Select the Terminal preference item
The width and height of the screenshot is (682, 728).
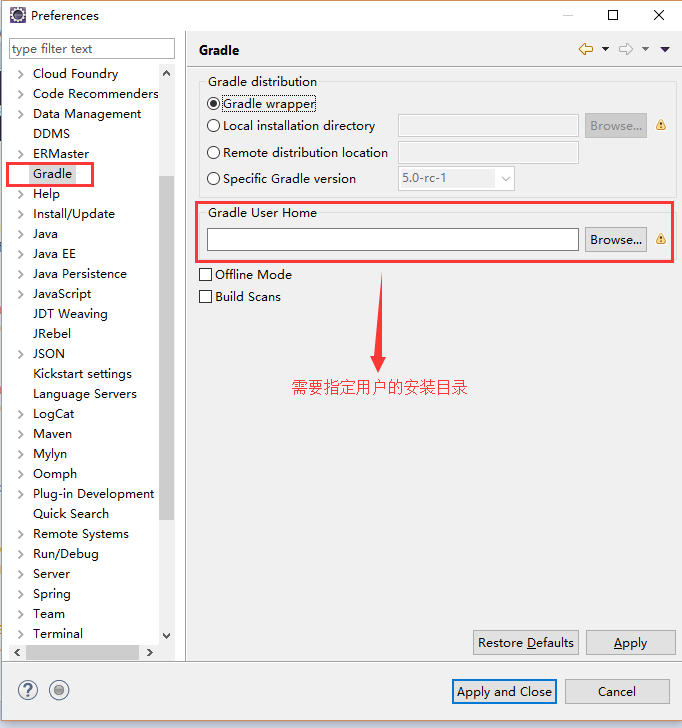58,634
